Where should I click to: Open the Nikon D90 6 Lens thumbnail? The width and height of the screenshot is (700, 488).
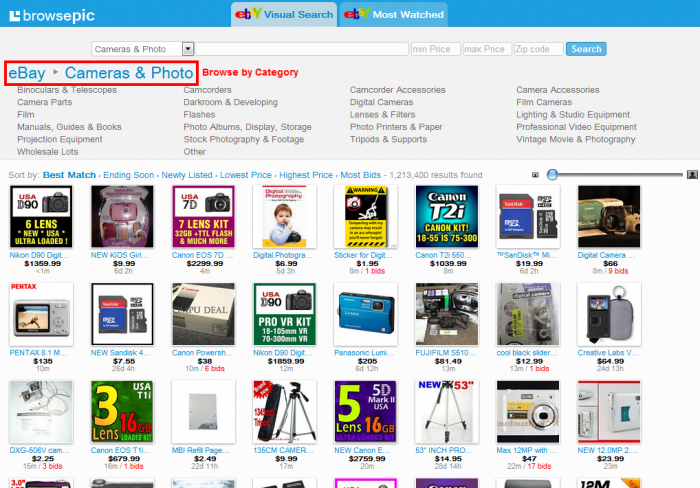41,217
